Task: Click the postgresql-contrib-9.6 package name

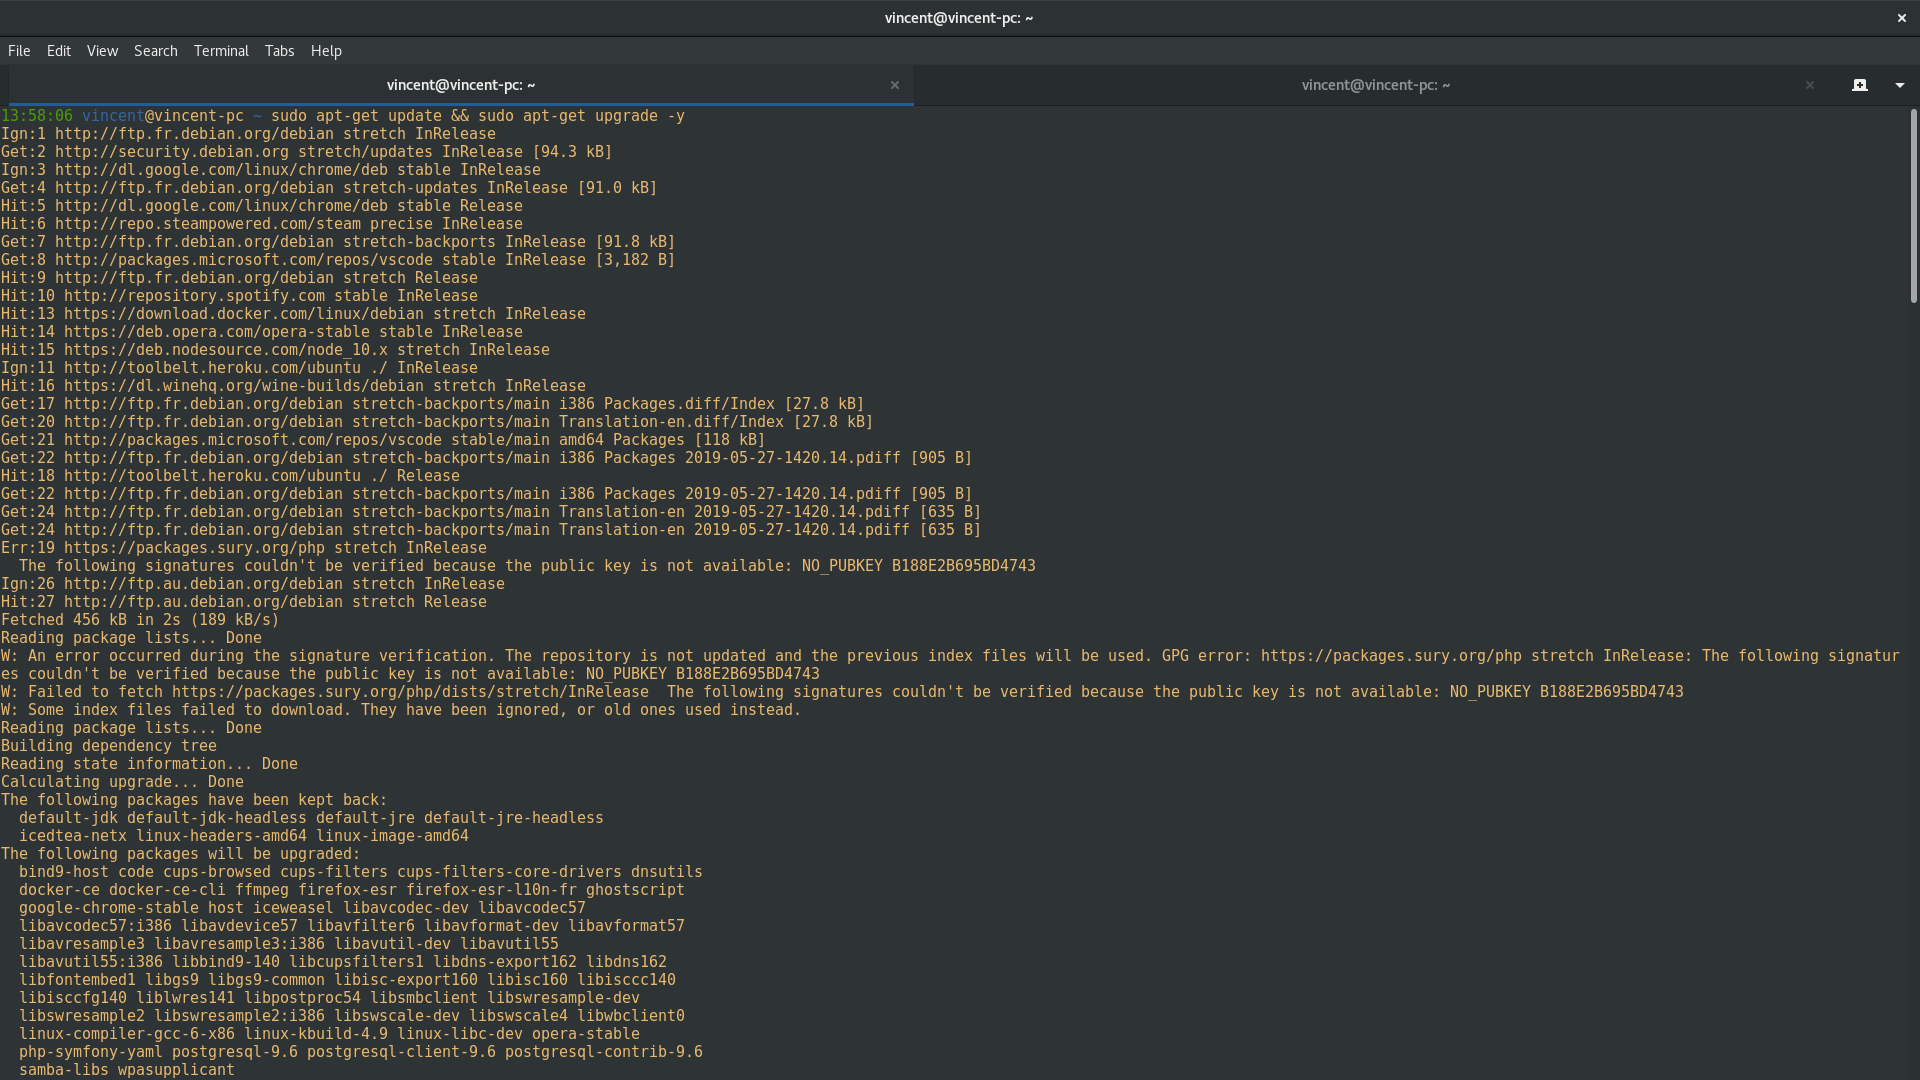Action: click(x=604, y=1052)
